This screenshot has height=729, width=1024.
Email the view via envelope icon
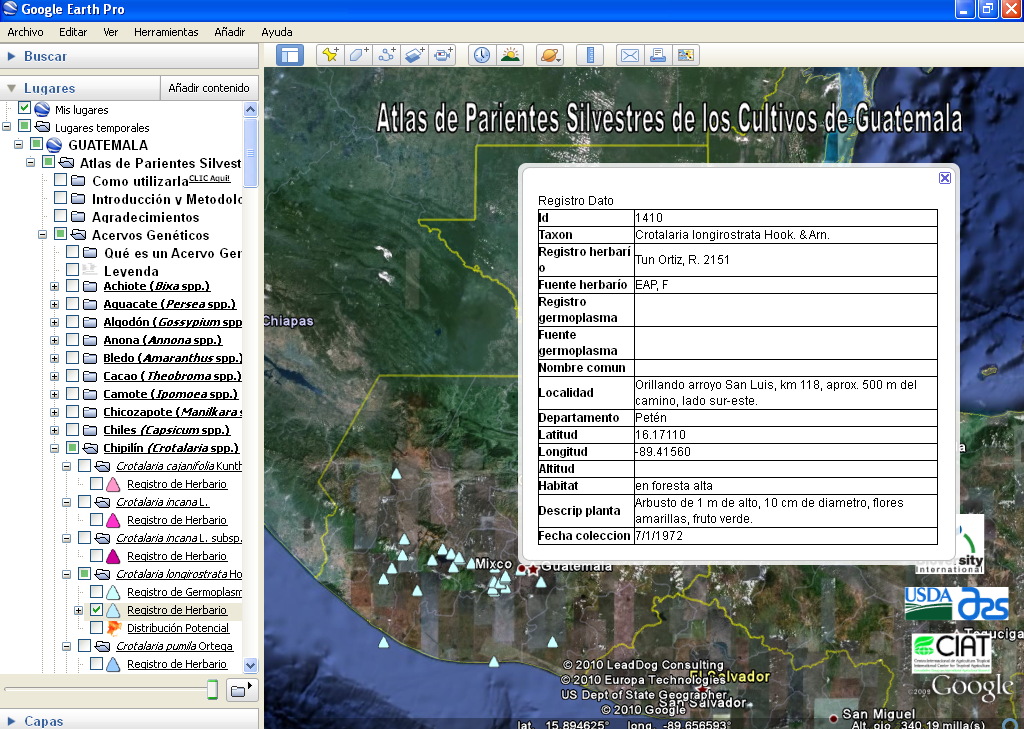coord(630,55)
